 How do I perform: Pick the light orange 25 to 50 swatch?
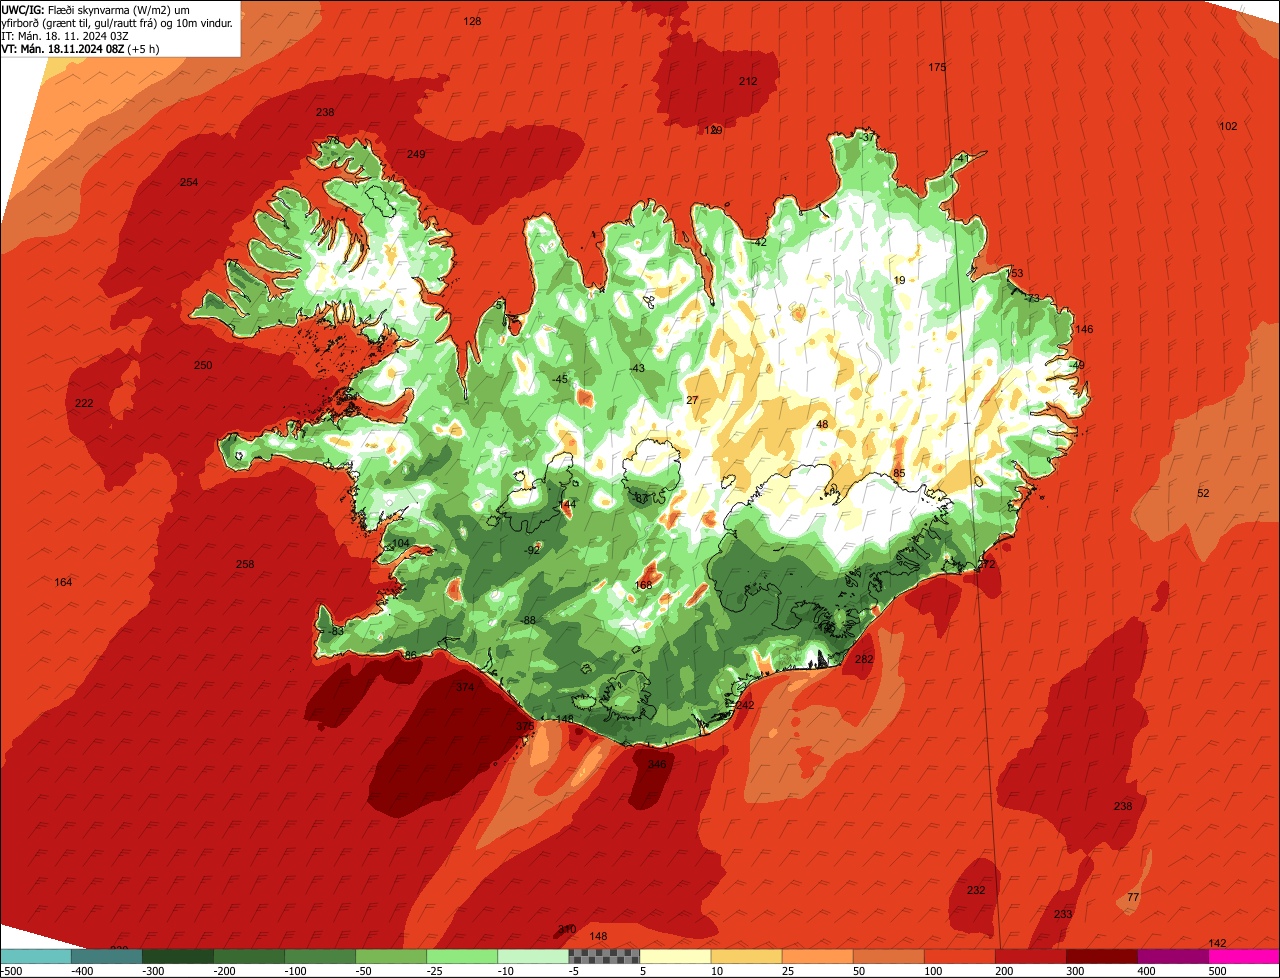tap(816, 956)
